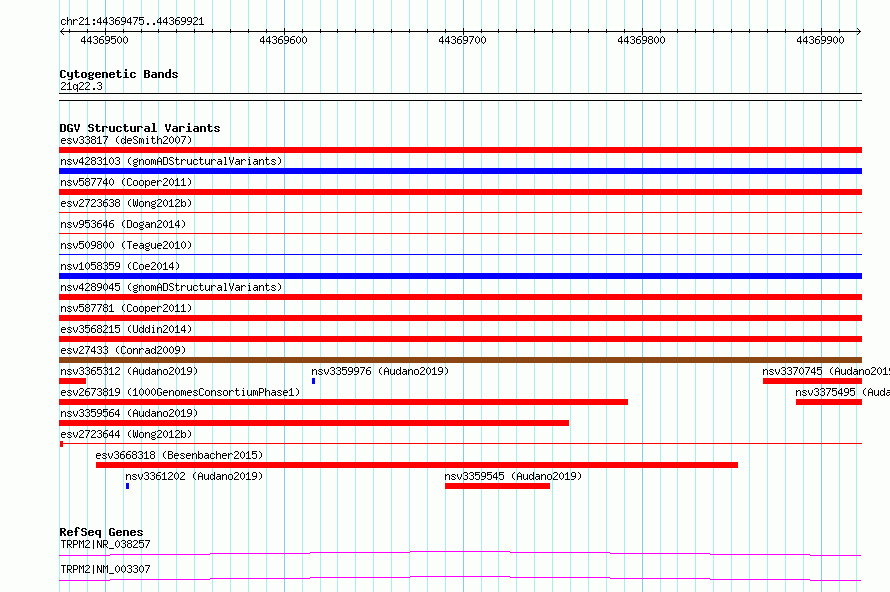The height and width of the screenshot is (592, 890).
Task: Open the Cytogenetic Bands track heading
Action: click(x=119, y=74)
